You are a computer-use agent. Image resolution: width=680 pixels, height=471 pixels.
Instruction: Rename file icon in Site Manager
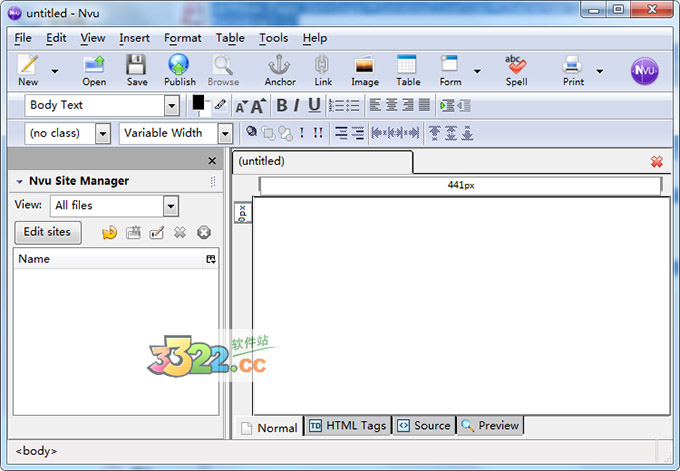(x=157, y=233)
